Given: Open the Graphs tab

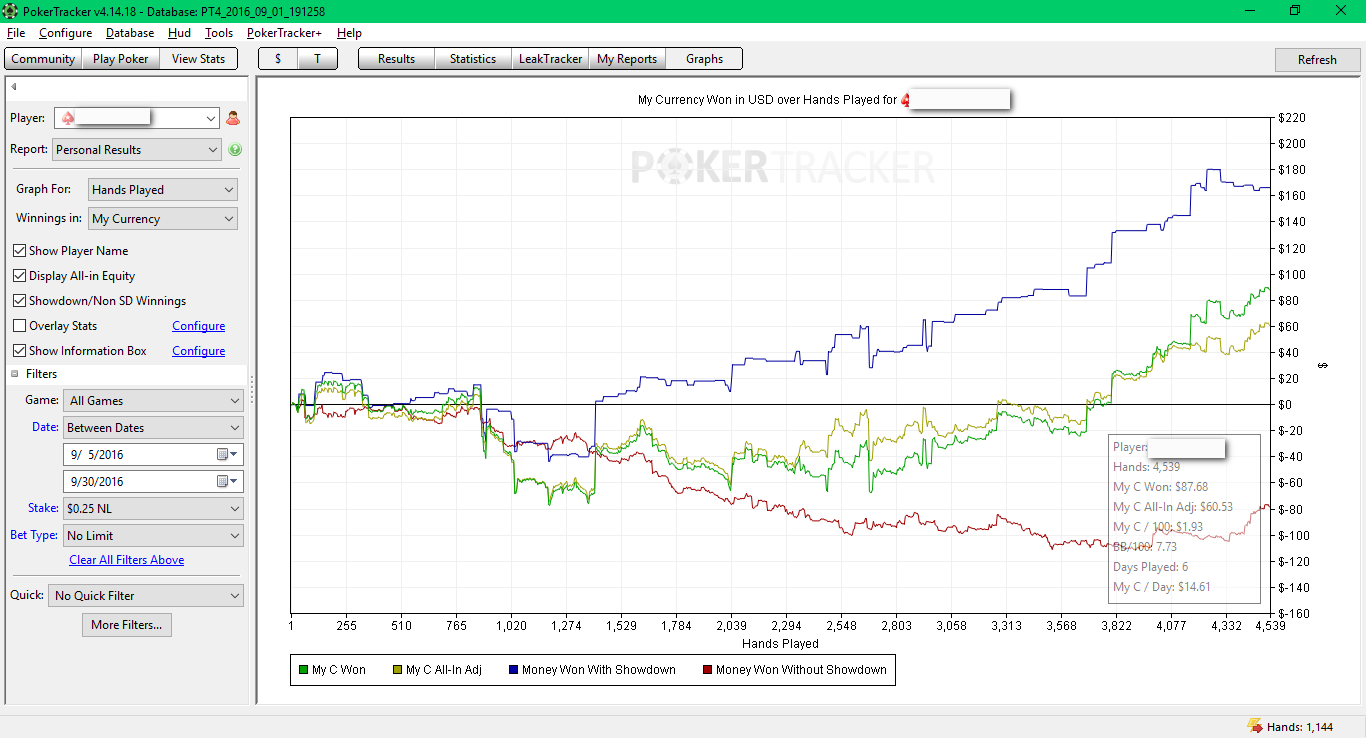Looking at the screenshot, I should click(x=704, y=59).
